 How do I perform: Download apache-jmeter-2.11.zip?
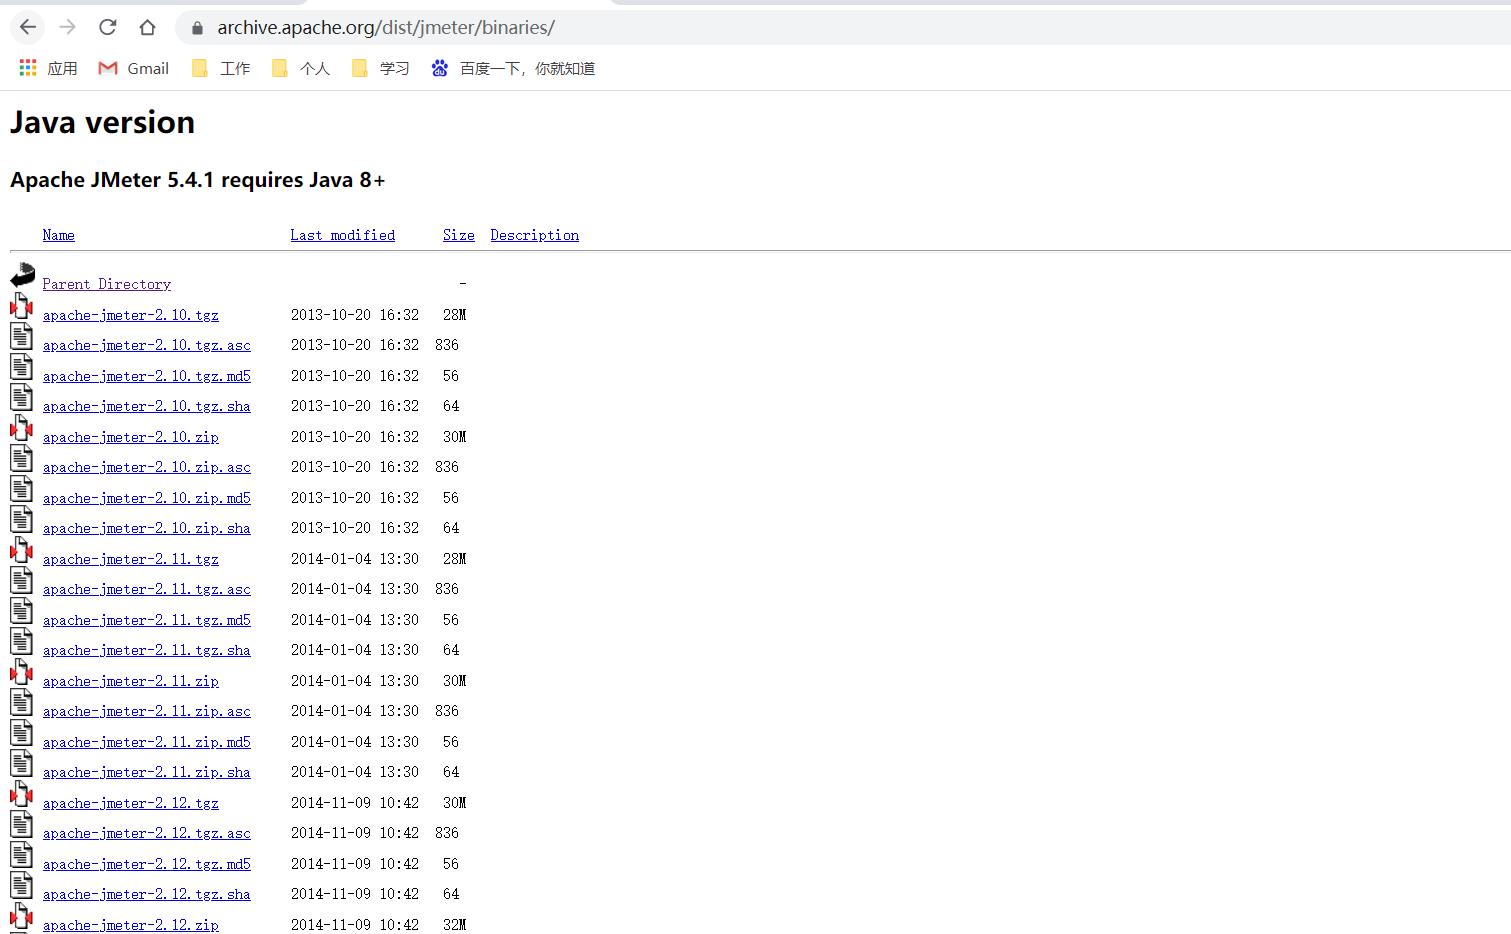(130, 681)
